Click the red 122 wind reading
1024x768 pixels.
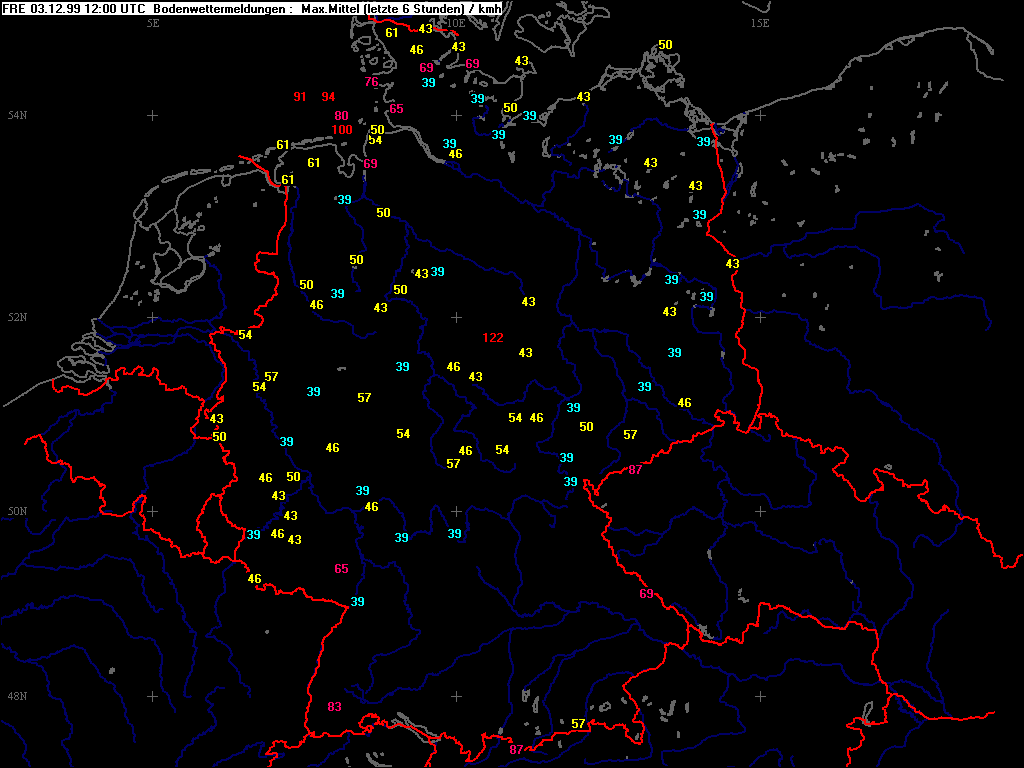pos(493,338)
